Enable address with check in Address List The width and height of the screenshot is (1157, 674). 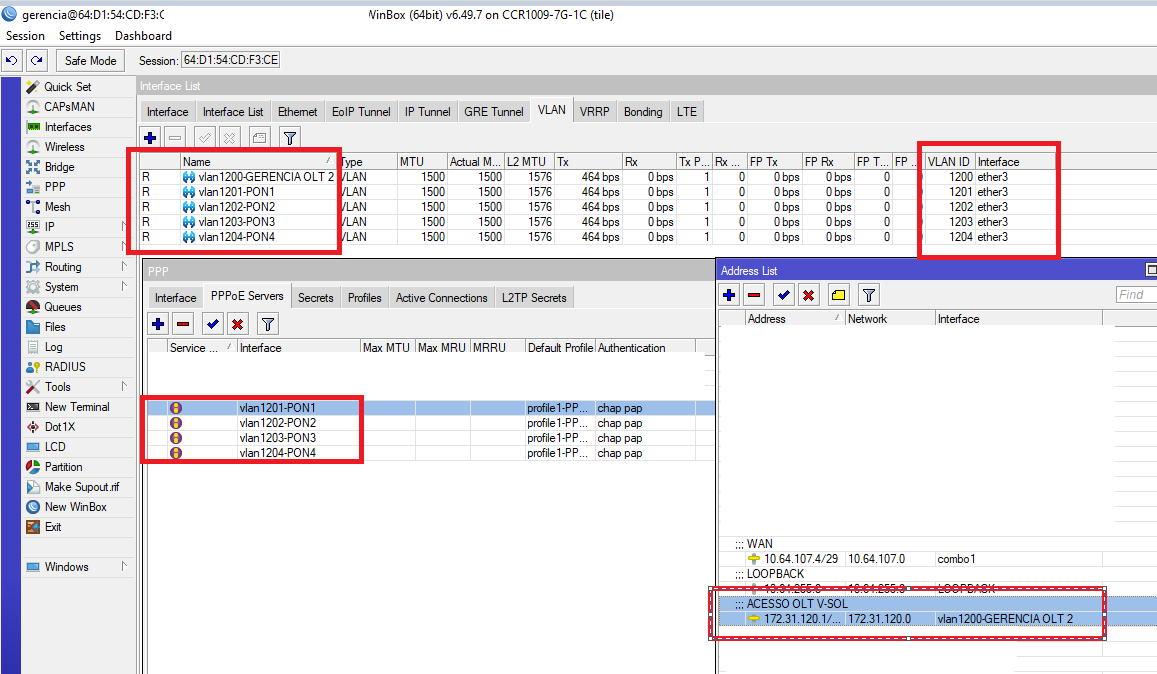[784, 295]
